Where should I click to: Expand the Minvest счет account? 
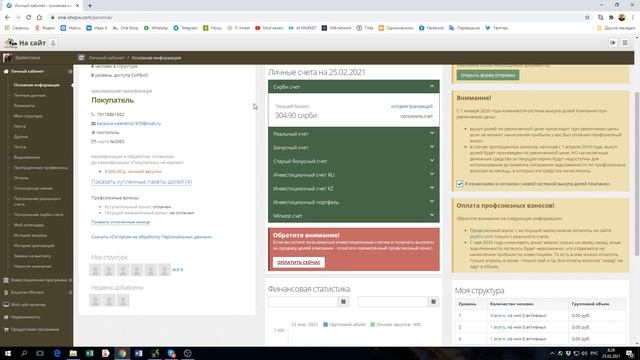pyautogui.click(x=353, y=216)
